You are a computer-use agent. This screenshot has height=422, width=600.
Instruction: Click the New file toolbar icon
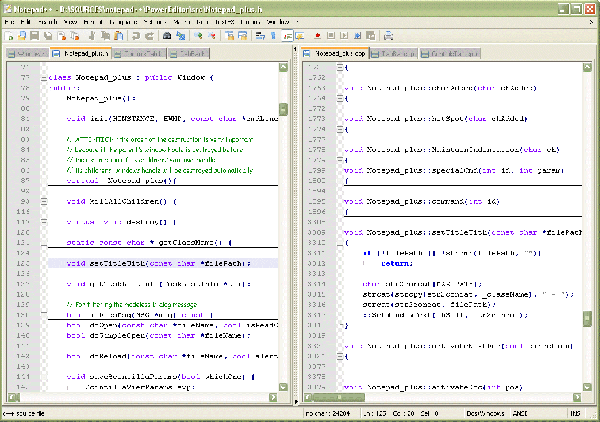coord(9,35)
